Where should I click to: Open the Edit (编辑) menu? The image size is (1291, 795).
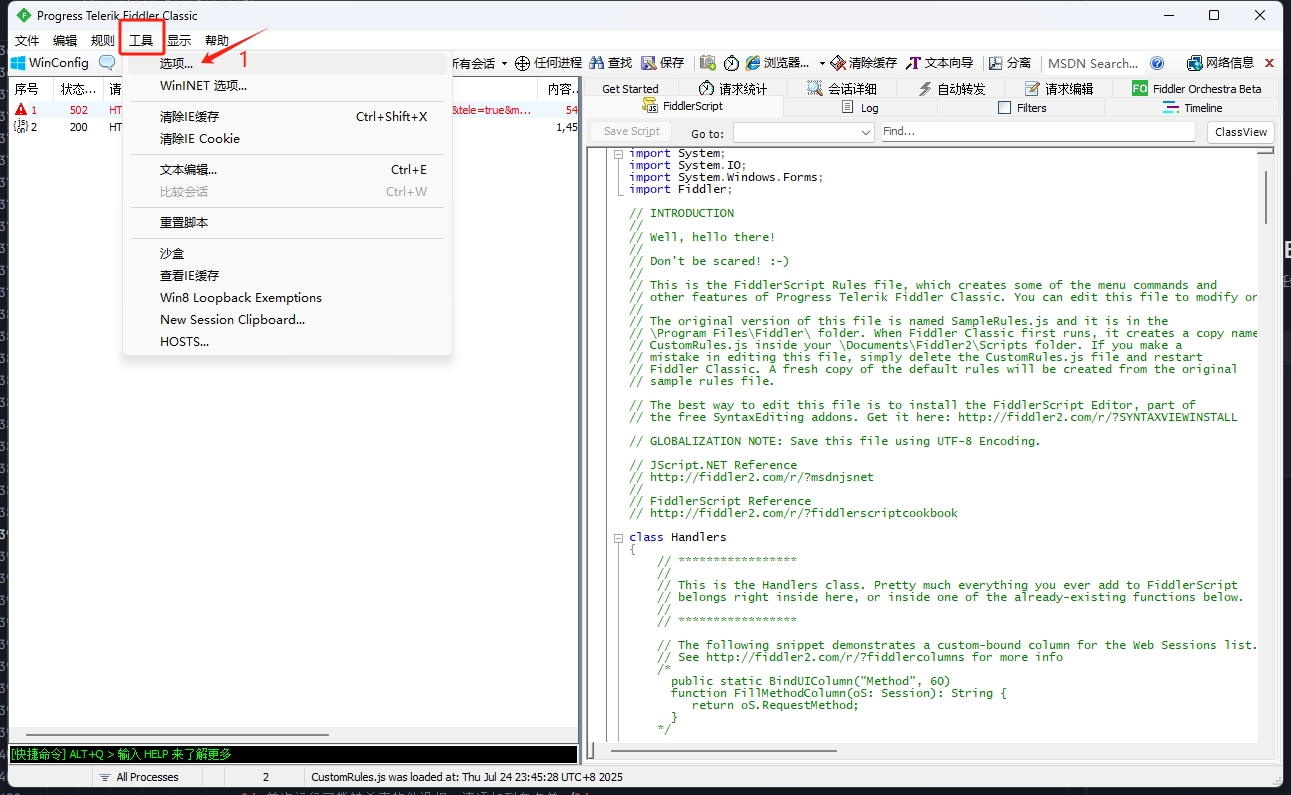(x=65, y=41)
